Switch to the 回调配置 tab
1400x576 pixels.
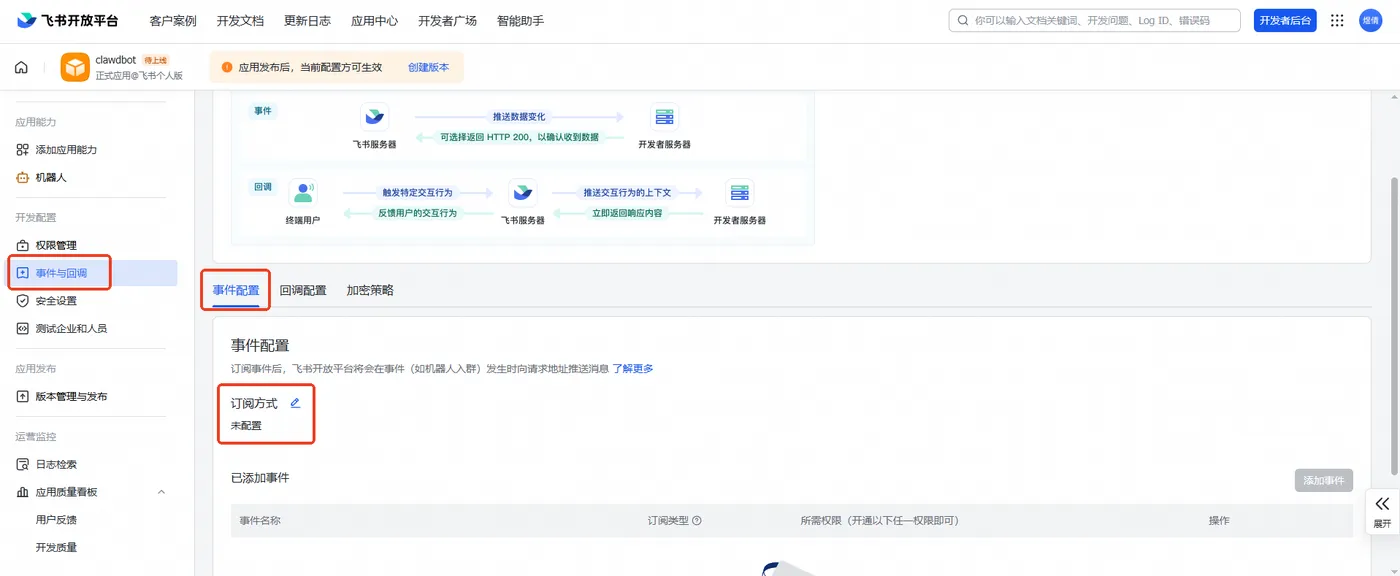click(303, 291)
